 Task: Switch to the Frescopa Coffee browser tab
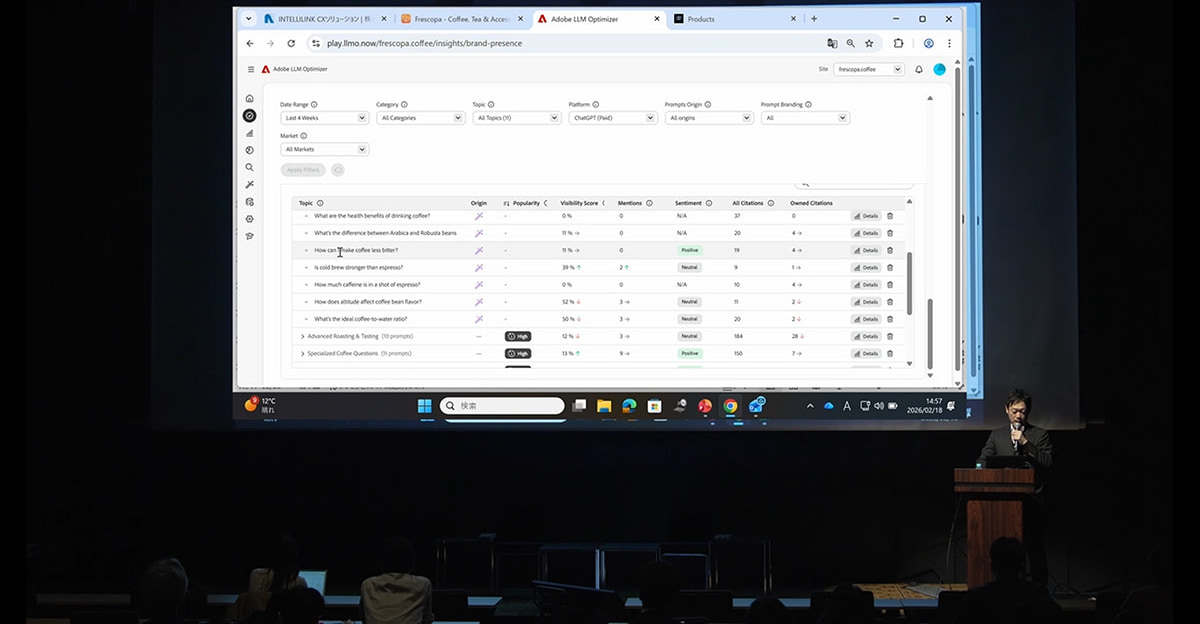click(x=460, y=19)
